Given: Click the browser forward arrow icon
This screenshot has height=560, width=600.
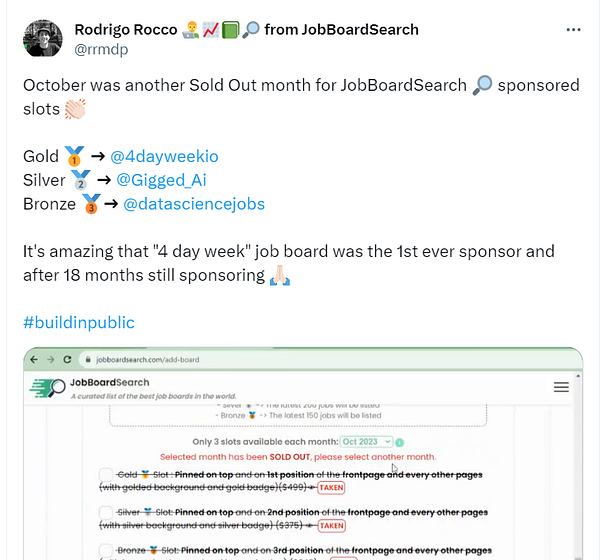Looking at the screenshot, I should [x=51, y=359].
